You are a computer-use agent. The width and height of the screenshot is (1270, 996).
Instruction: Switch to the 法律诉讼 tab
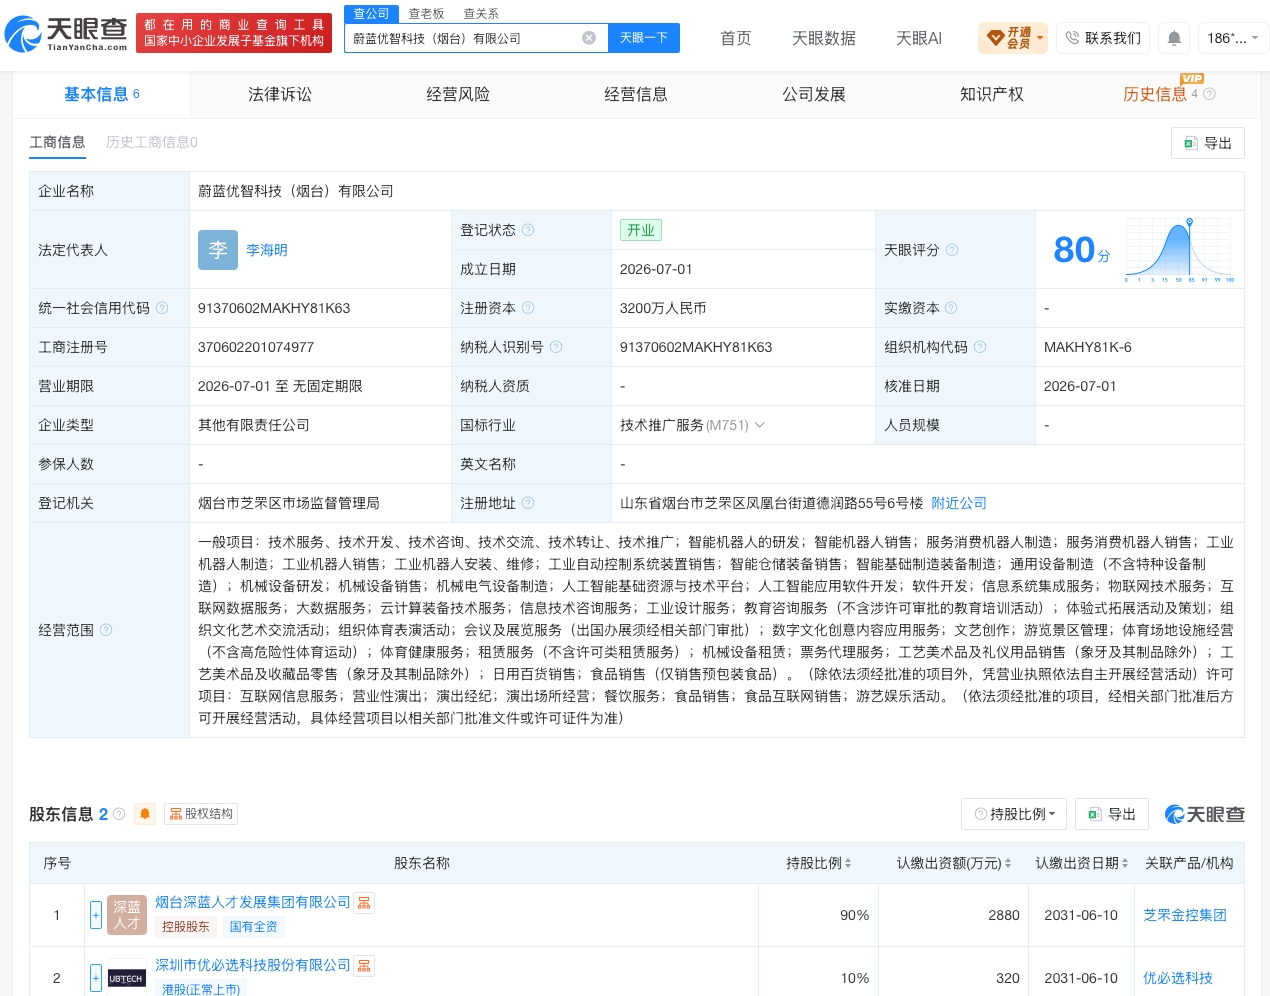(x=280, y=95)
